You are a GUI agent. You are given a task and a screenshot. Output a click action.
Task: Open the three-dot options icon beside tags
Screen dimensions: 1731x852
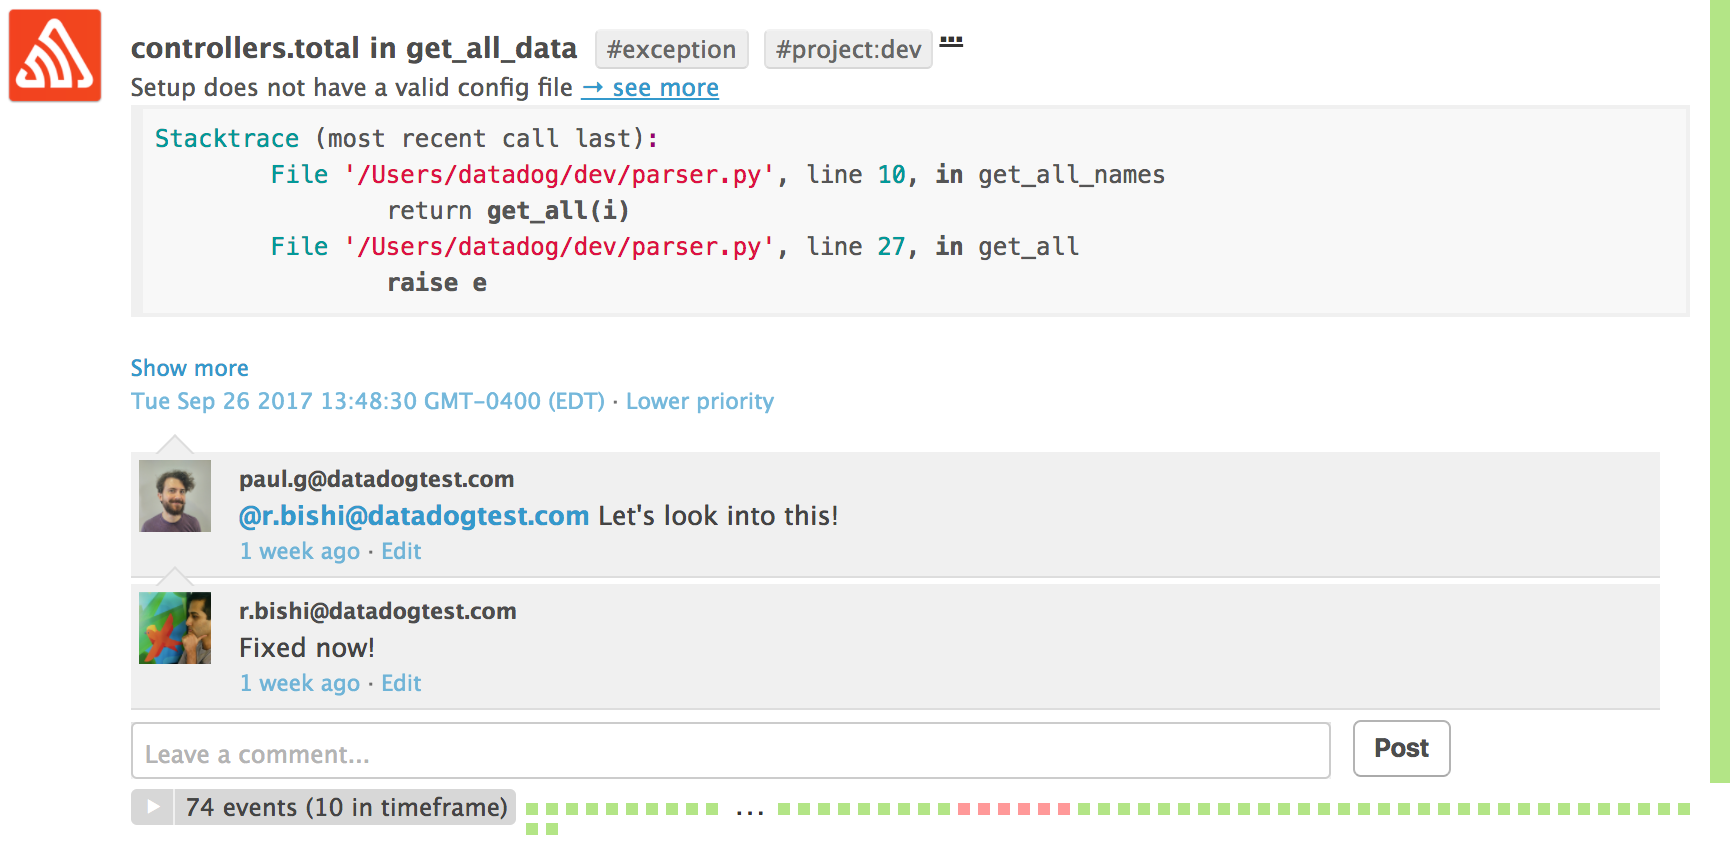(951, 42)
